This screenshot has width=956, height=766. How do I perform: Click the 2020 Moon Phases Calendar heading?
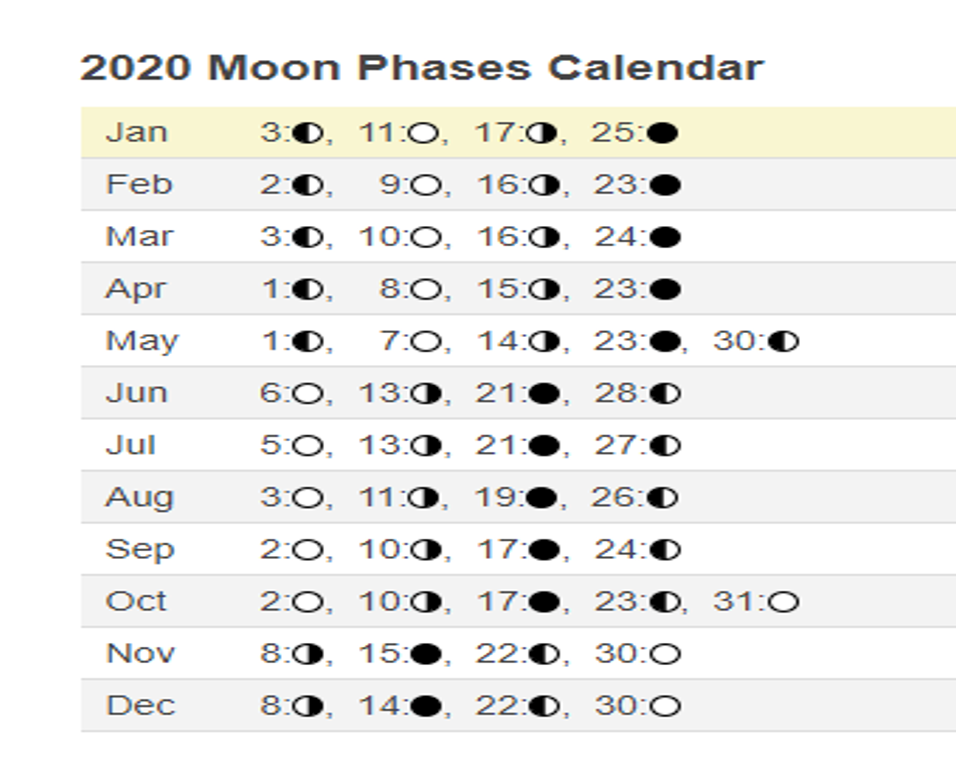click(422, 67)
